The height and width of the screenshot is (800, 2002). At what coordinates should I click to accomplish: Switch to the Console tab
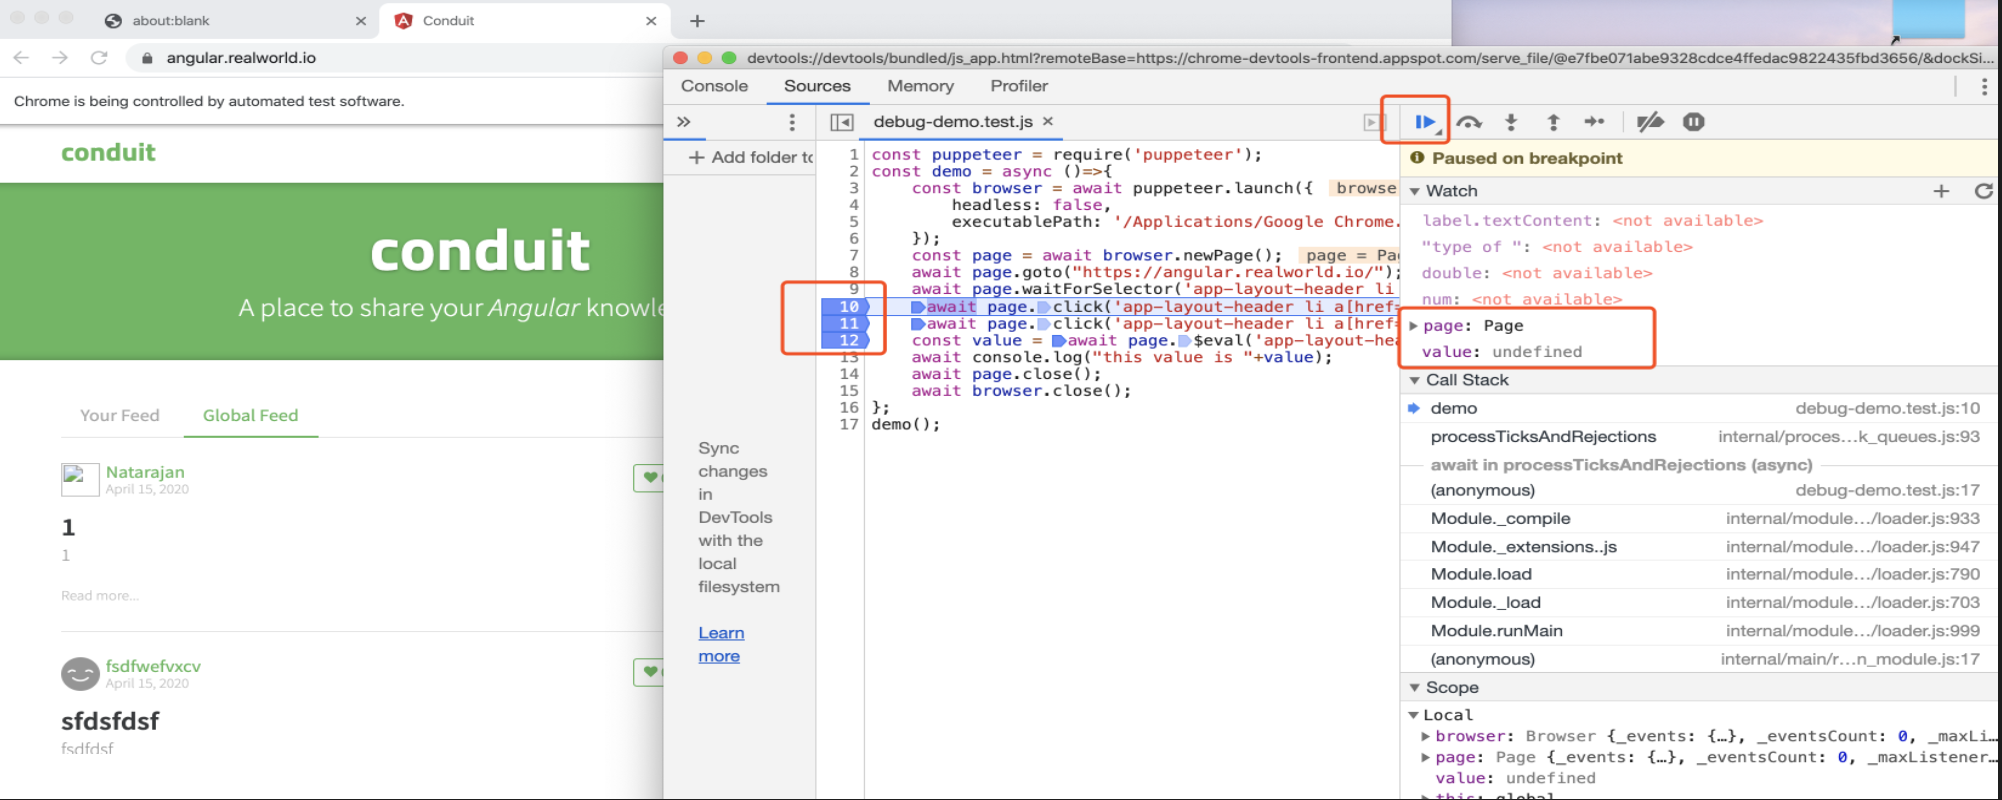point(714,86)
